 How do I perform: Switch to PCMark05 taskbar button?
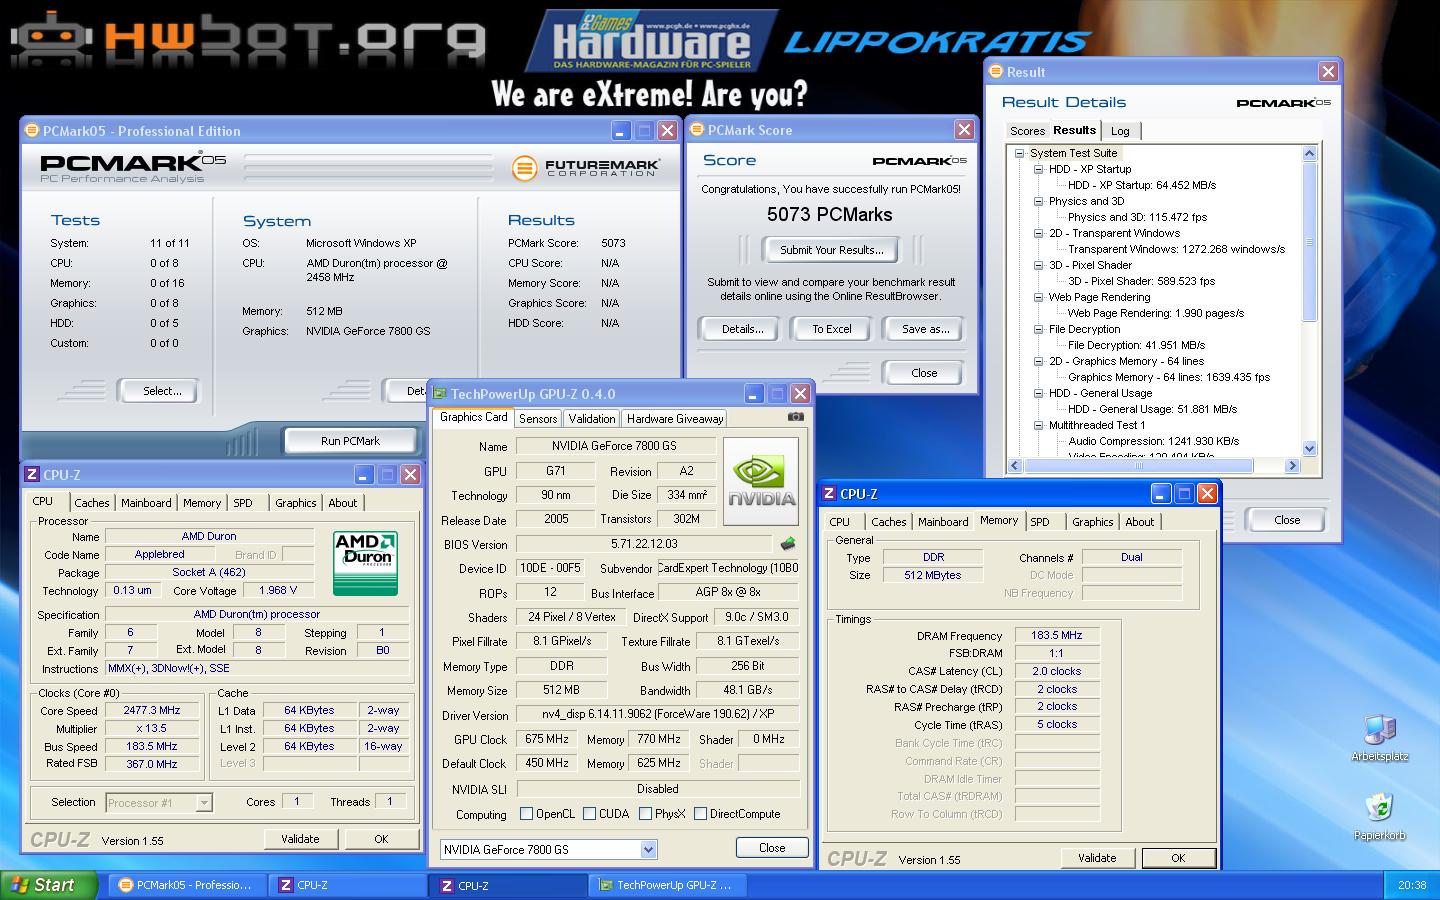(187, 885)
